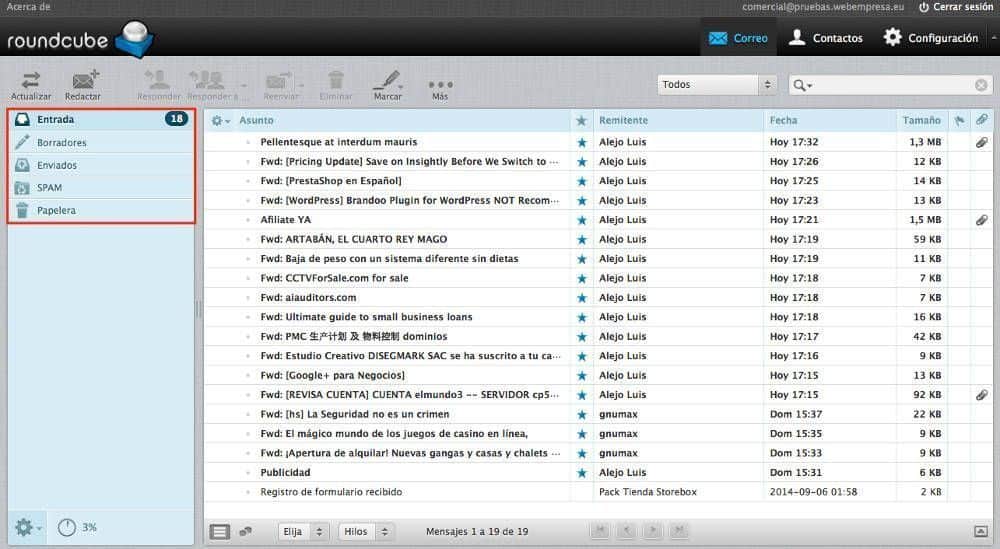Sort messages by Remitente column
The image size is (1000, 549).
click(x=623, y=121)
